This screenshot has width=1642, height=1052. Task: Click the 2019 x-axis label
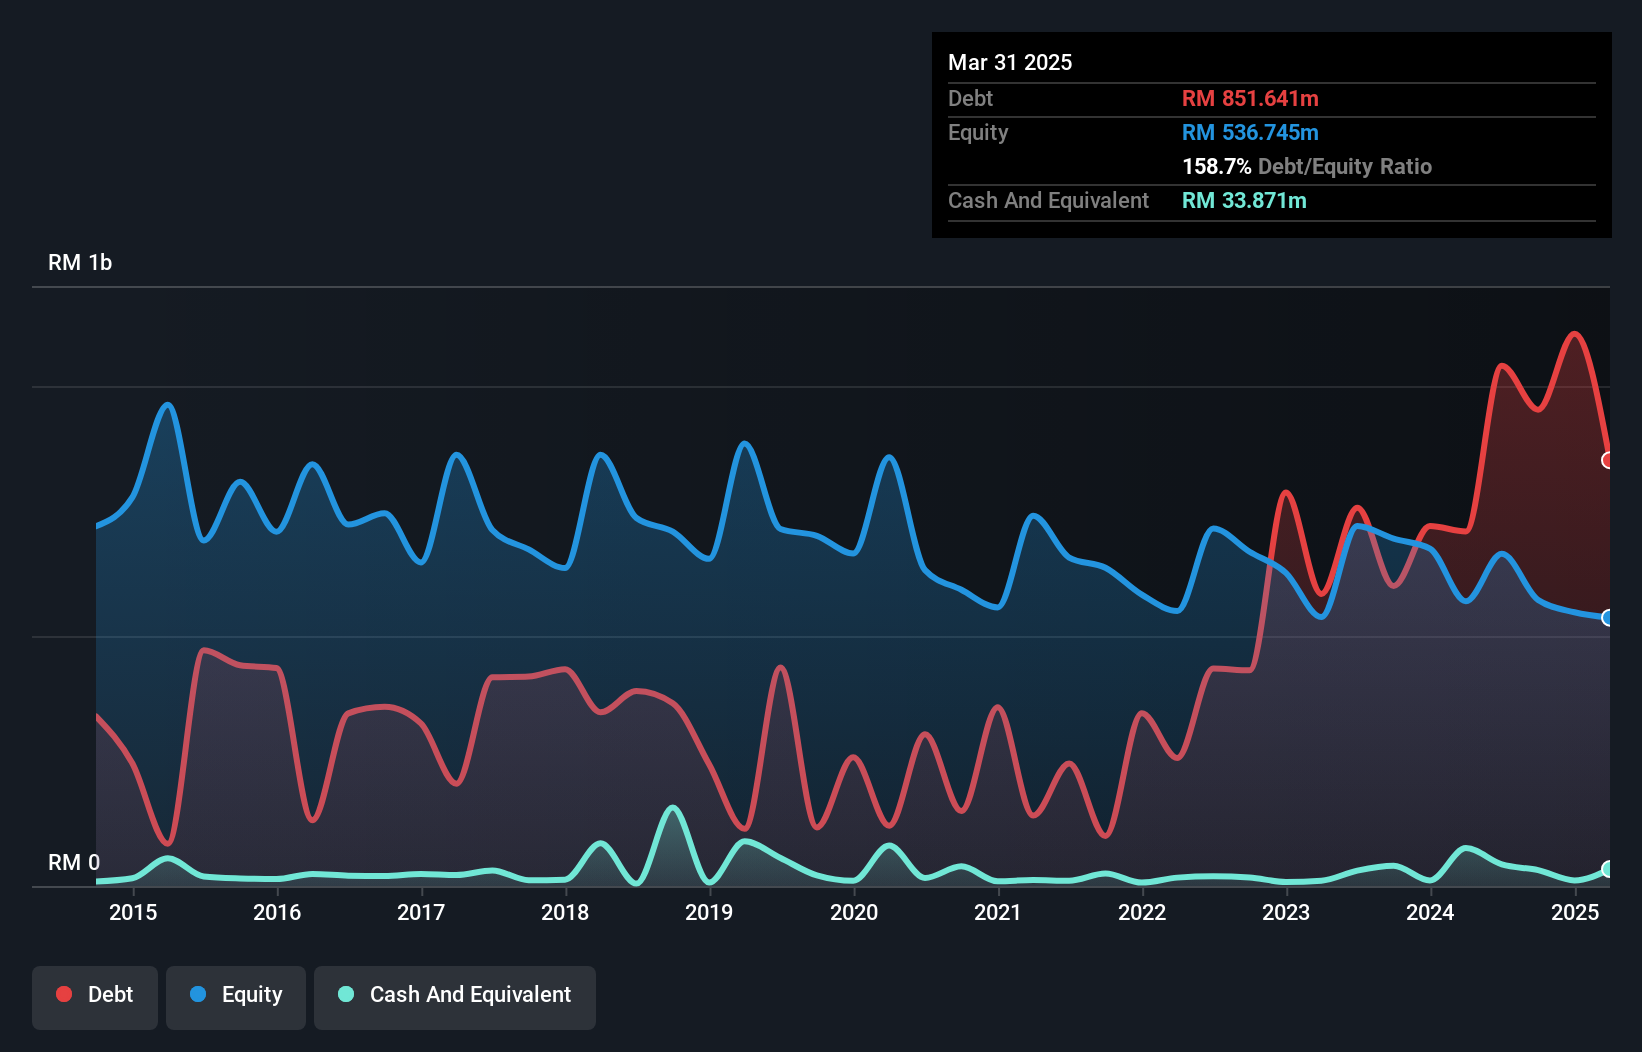[709, 912]
